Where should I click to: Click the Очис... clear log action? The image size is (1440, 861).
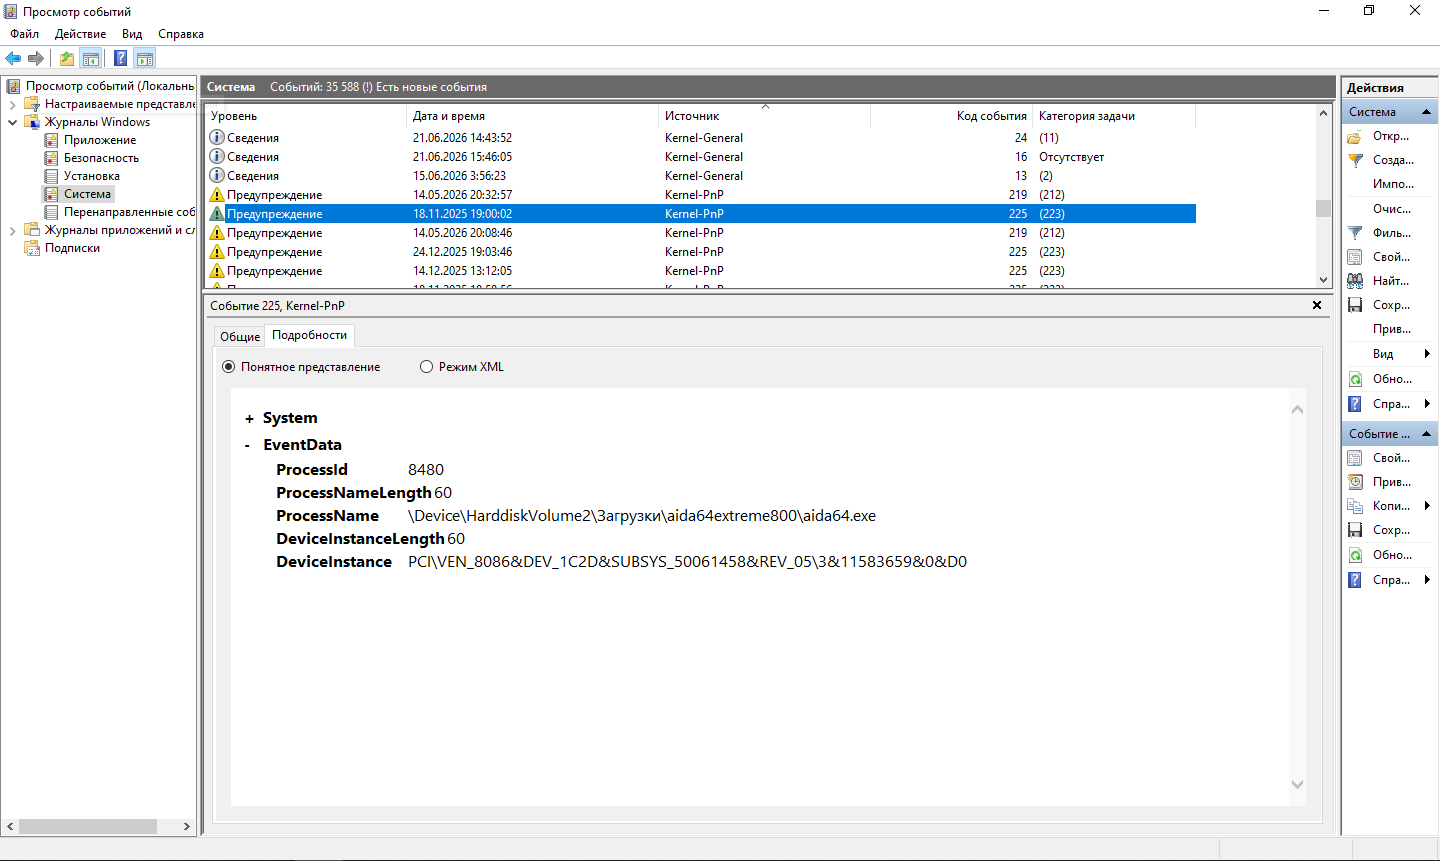pyautogui.click(x=1390, y=209)
